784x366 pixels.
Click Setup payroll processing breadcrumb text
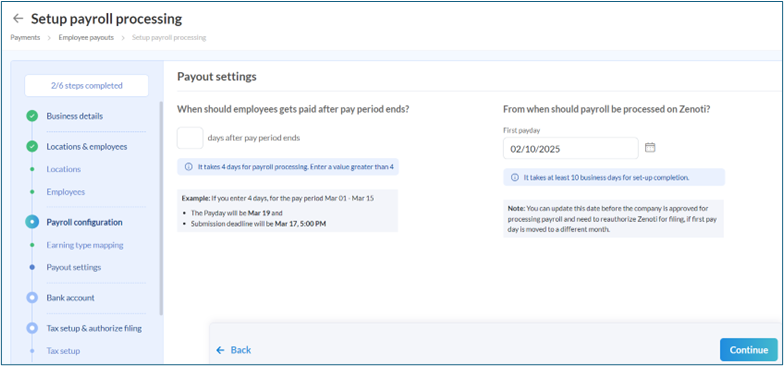click(169, 38)
